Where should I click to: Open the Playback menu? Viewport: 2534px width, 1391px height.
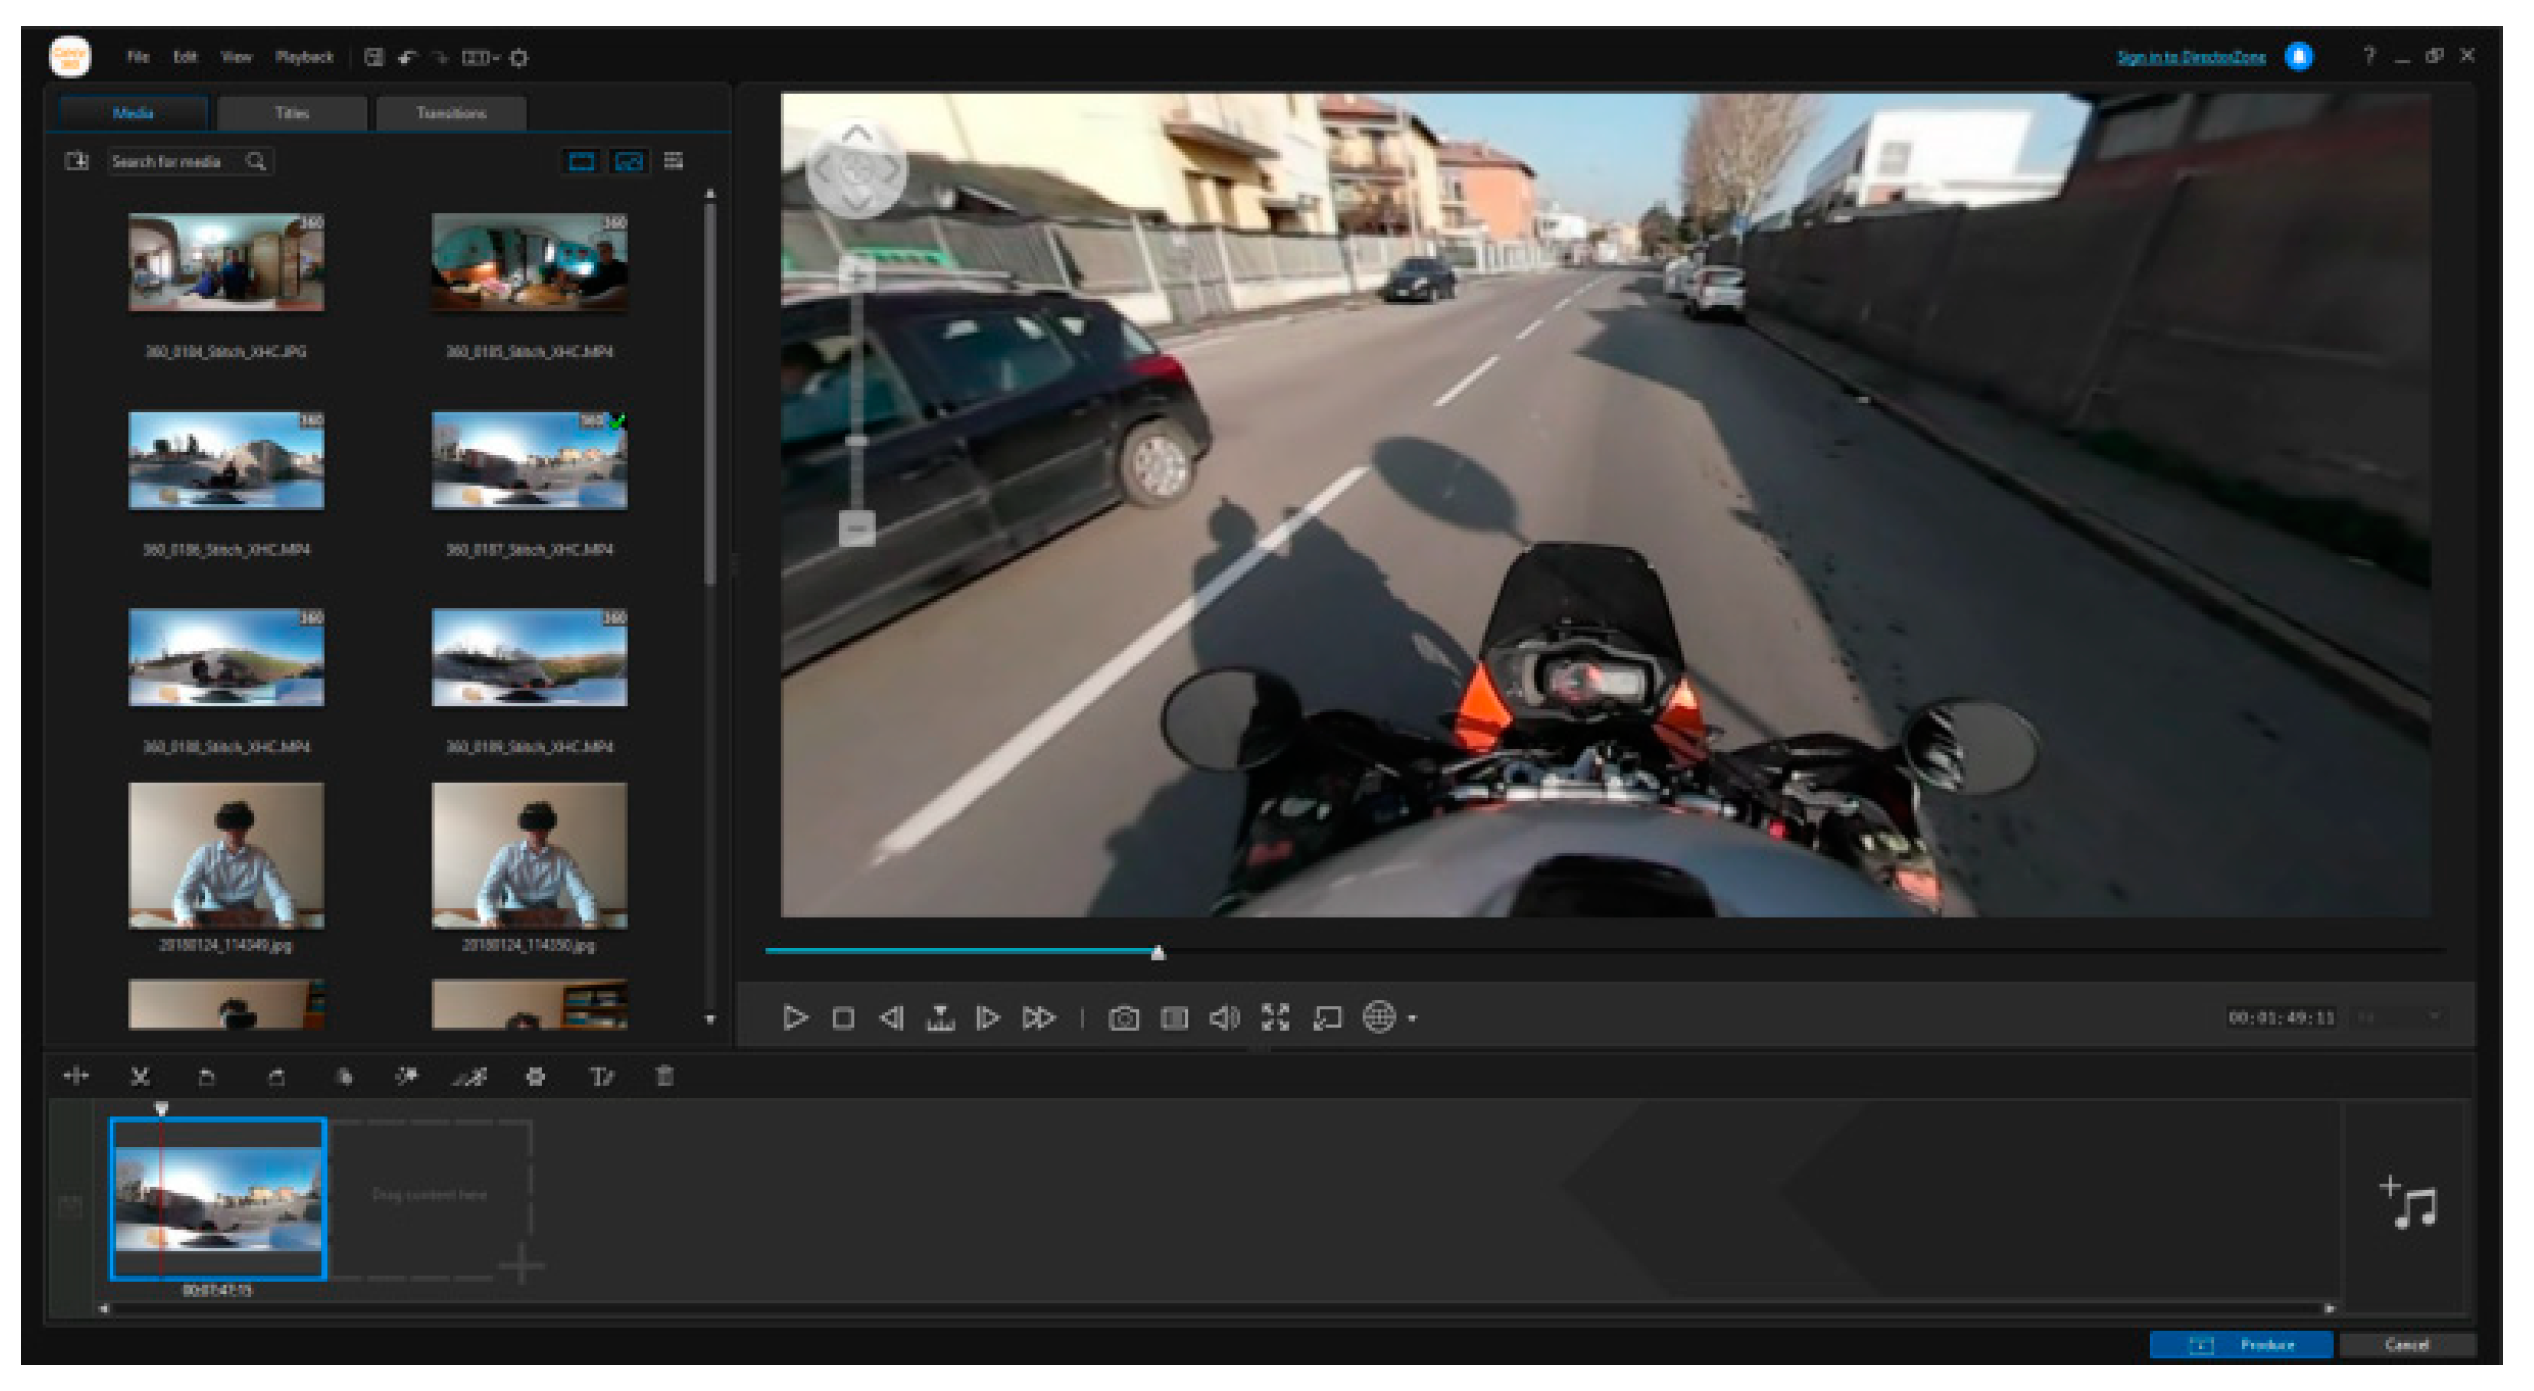304,57
